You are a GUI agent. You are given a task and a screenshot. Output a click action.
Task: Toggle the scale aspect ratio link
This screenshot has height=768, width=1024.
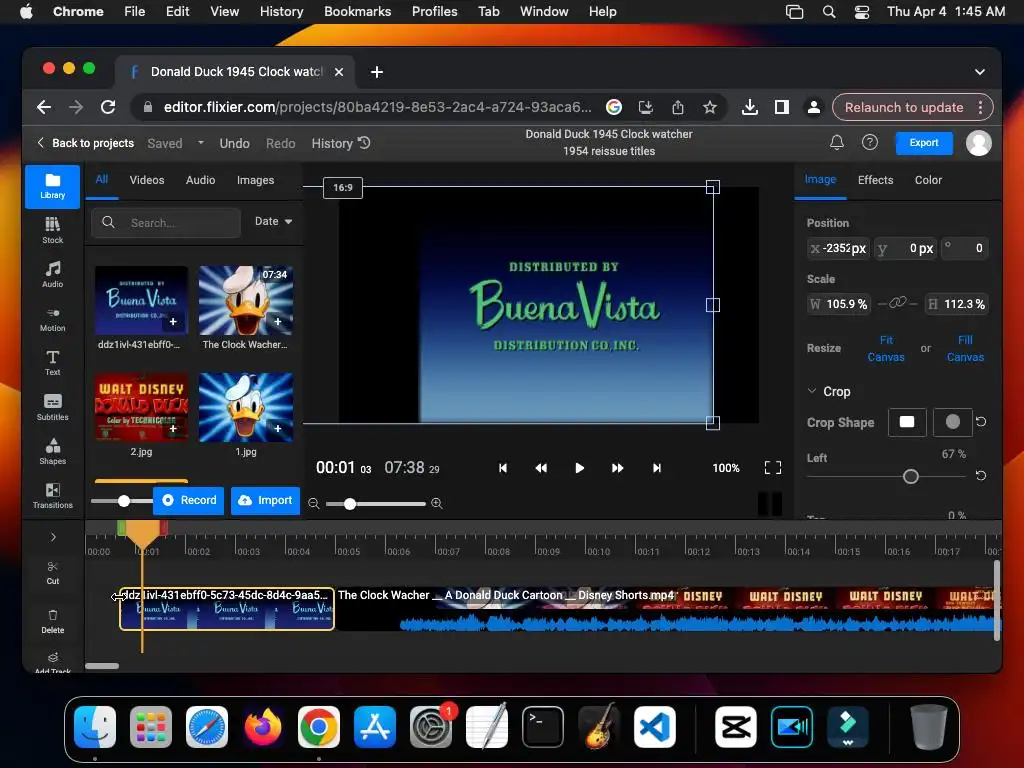point(898,303)
